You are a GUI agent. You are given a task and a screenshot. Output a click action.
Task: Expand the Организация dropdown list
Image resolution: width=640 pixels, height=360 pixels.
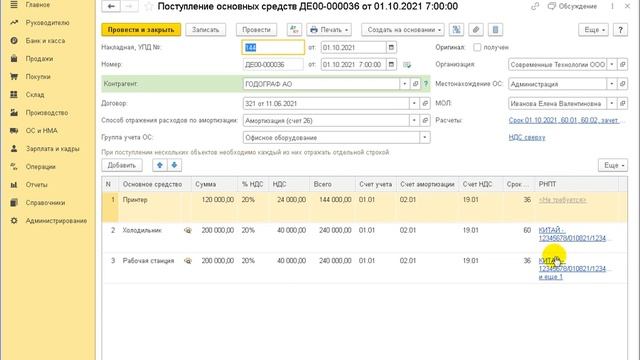(x=612, y=64)
